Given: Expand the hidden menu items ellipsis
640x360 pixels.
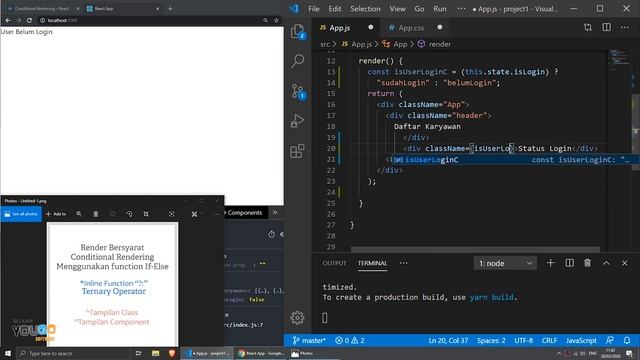Looking at the screenshot, I should (461, 9).
